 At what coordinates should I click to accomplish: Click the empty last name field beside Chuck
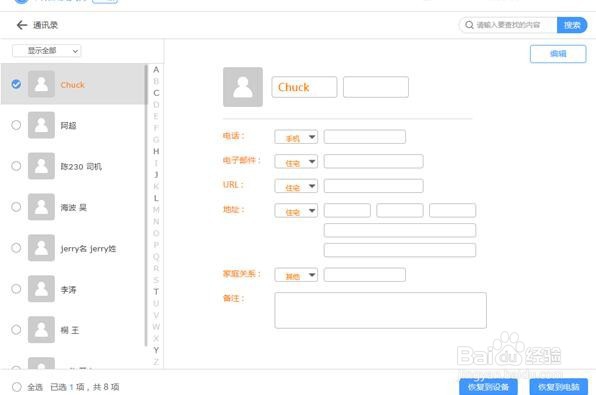tap(376, 87)
